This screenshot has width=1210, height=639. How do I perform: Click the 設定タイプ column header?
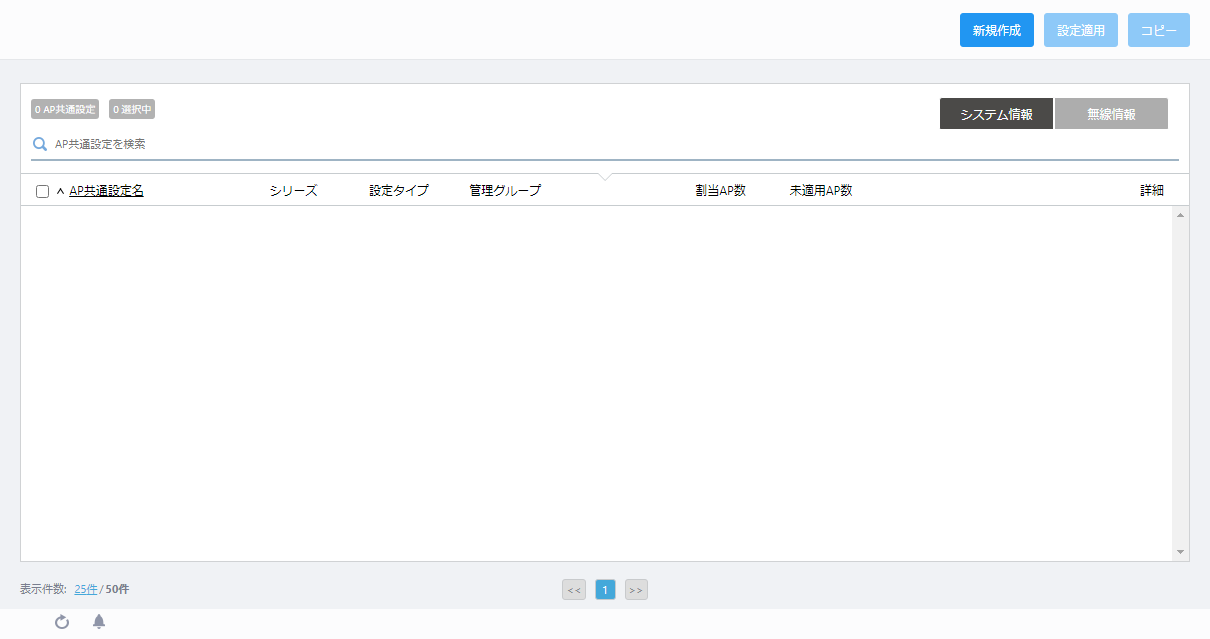399,190
